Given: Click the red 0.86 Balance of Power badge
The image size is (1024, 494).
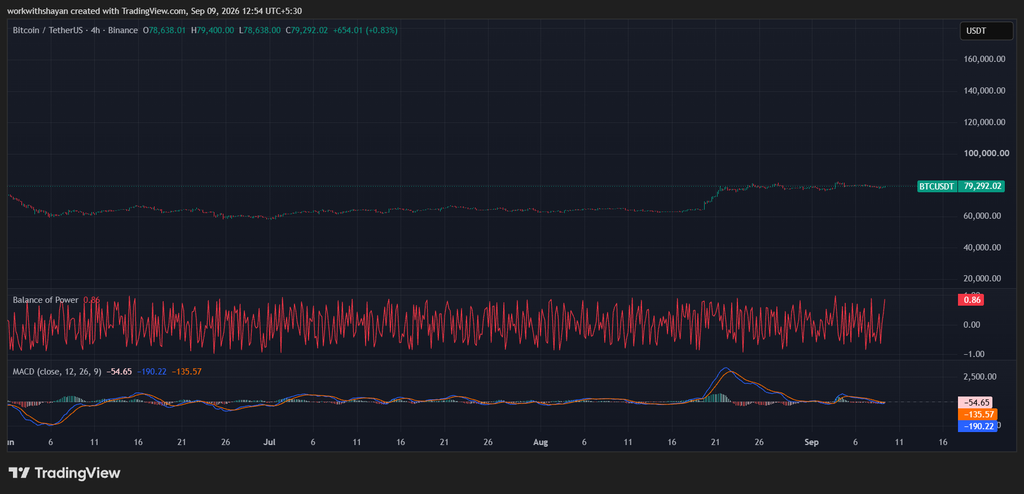Looking at the screenshot, I should 970,300.
